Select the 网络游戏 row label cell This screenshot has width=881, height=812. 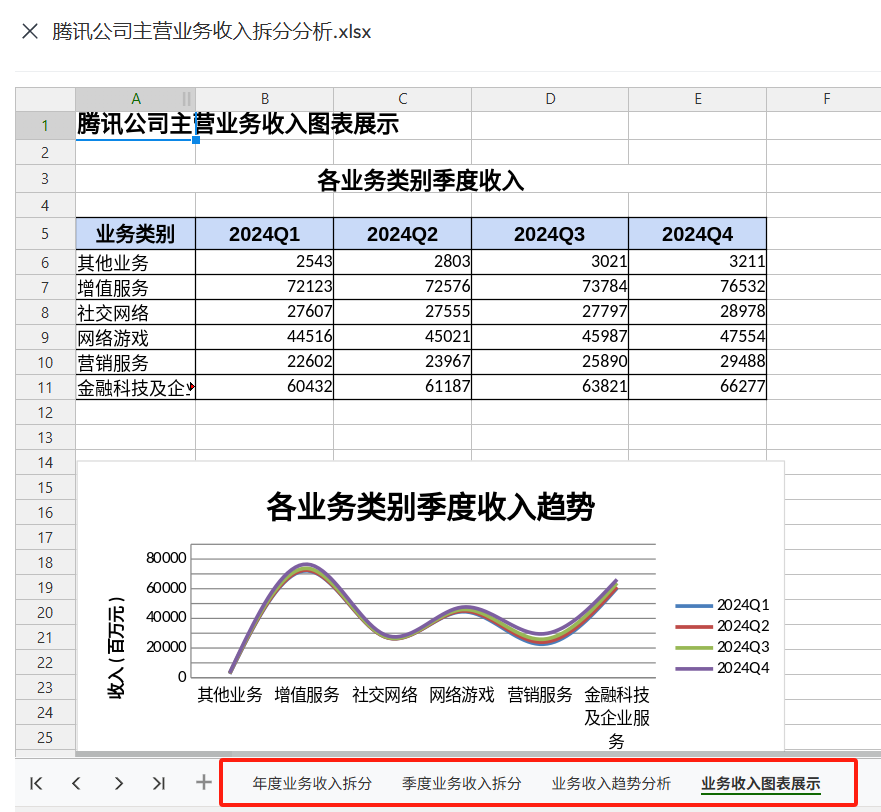(135, 337)
